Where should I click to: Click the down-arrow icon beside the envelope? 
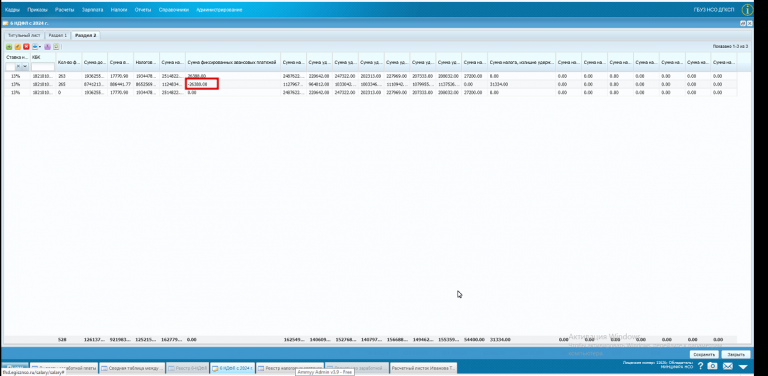pos(743,367)
